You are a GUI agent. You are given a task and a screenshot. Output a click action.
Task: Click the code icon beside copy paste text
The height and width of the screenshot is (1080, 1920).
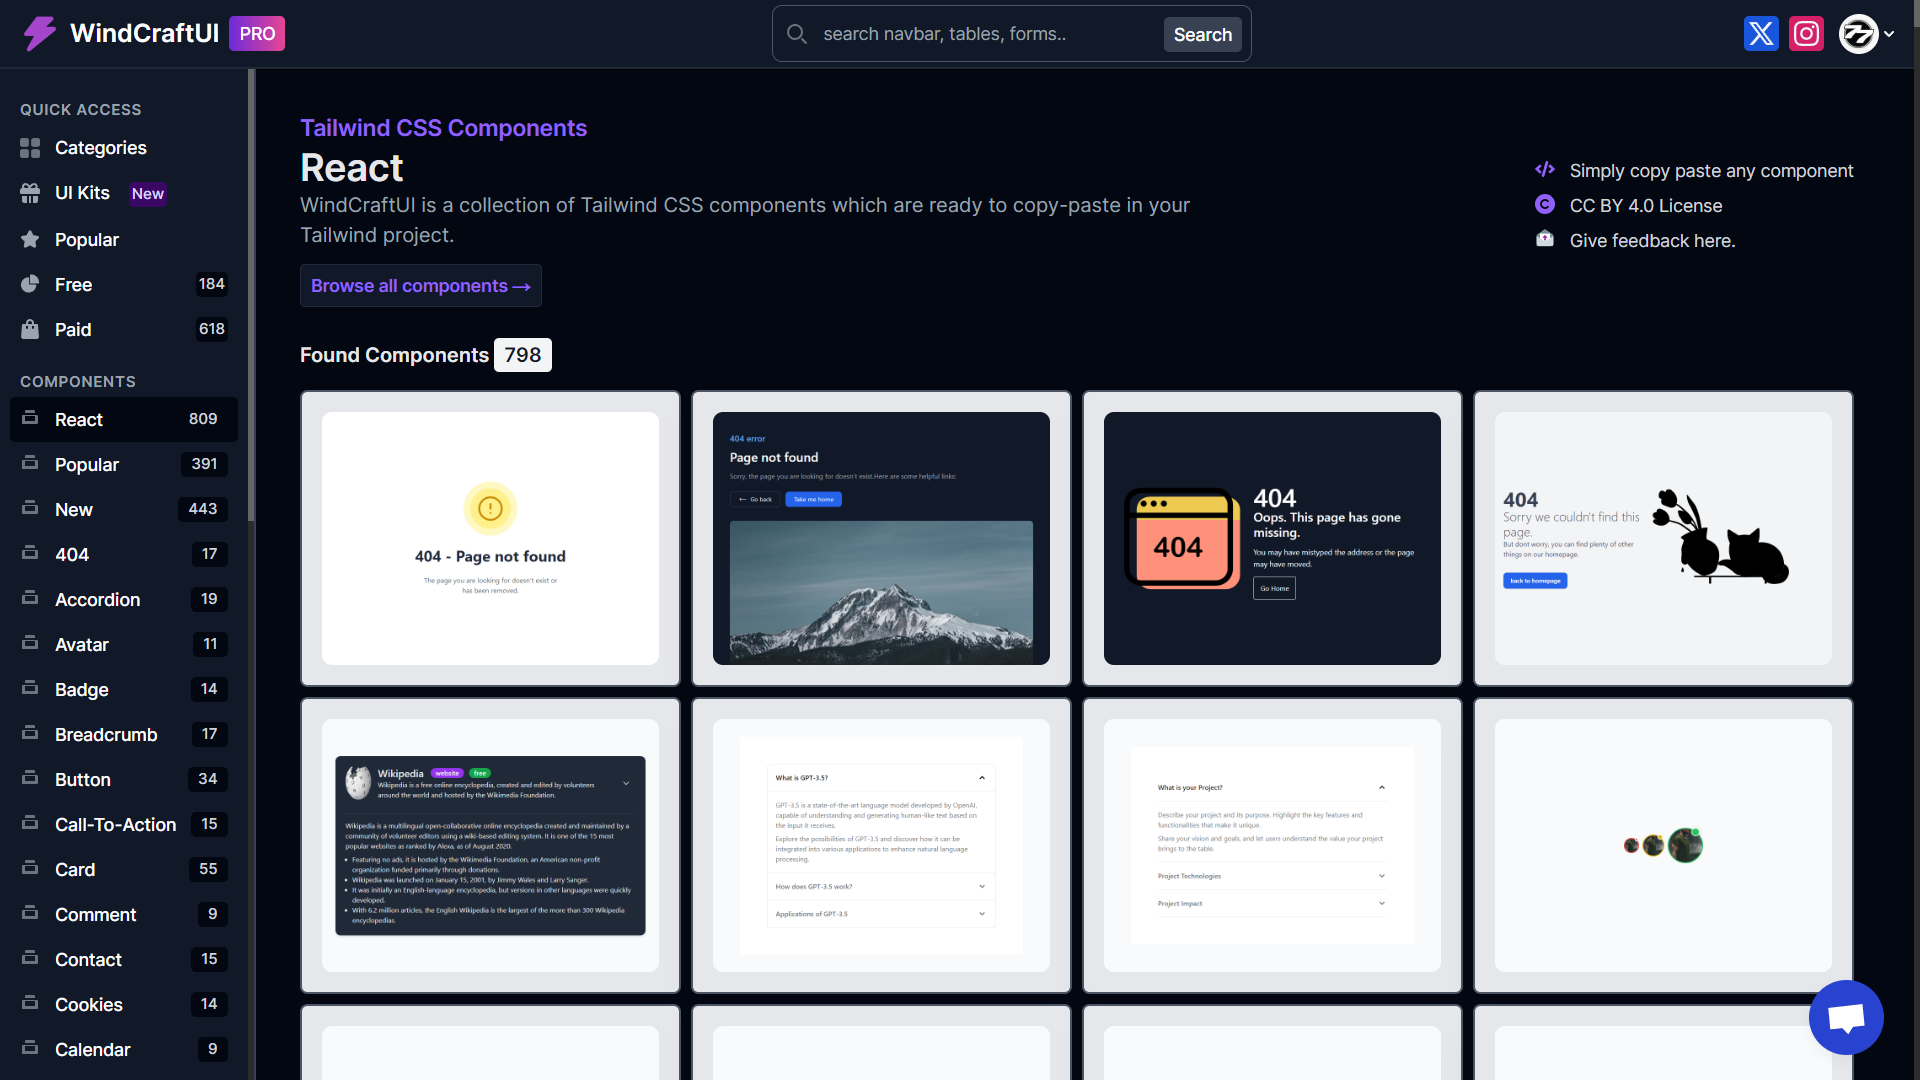(x=1545, y=170)
